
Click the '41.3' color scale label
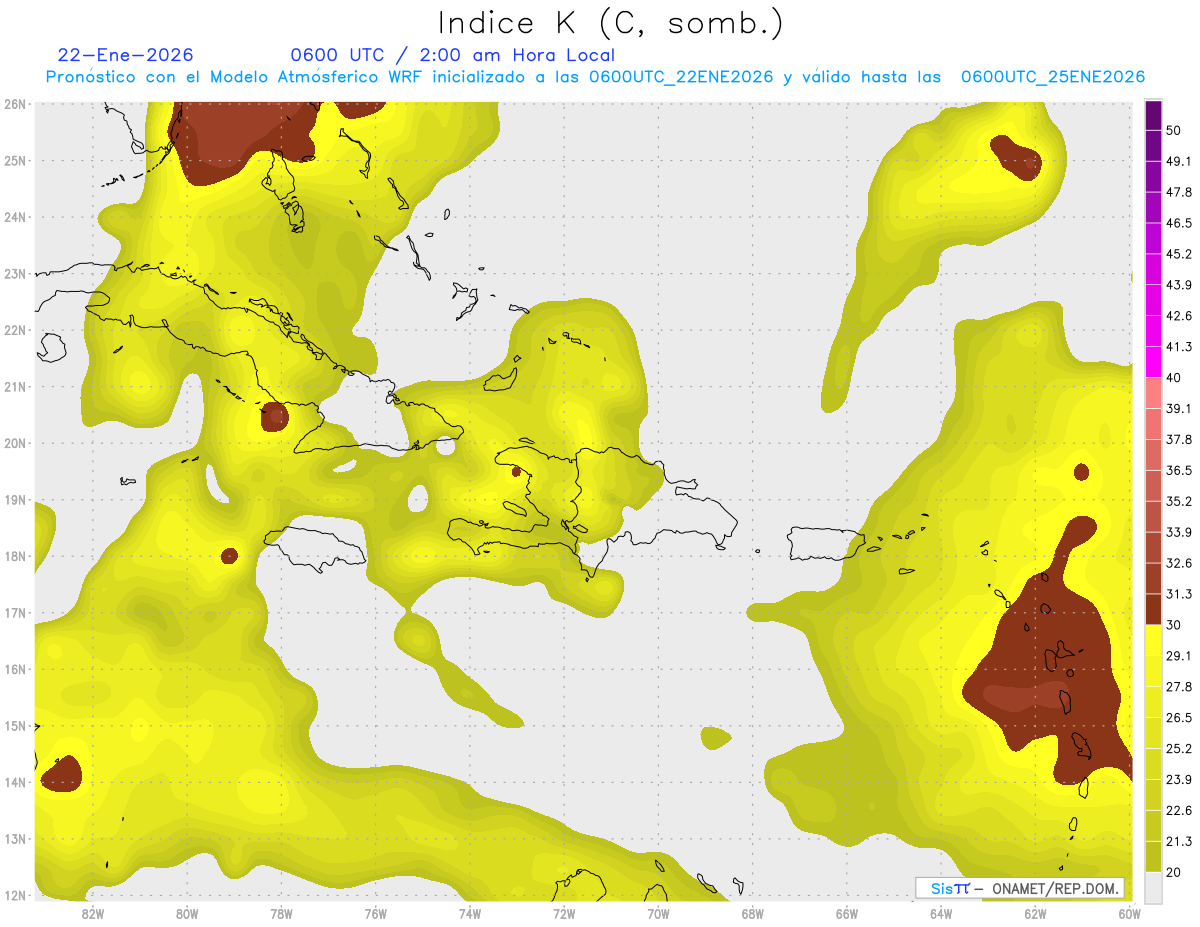coord(1178,347)
